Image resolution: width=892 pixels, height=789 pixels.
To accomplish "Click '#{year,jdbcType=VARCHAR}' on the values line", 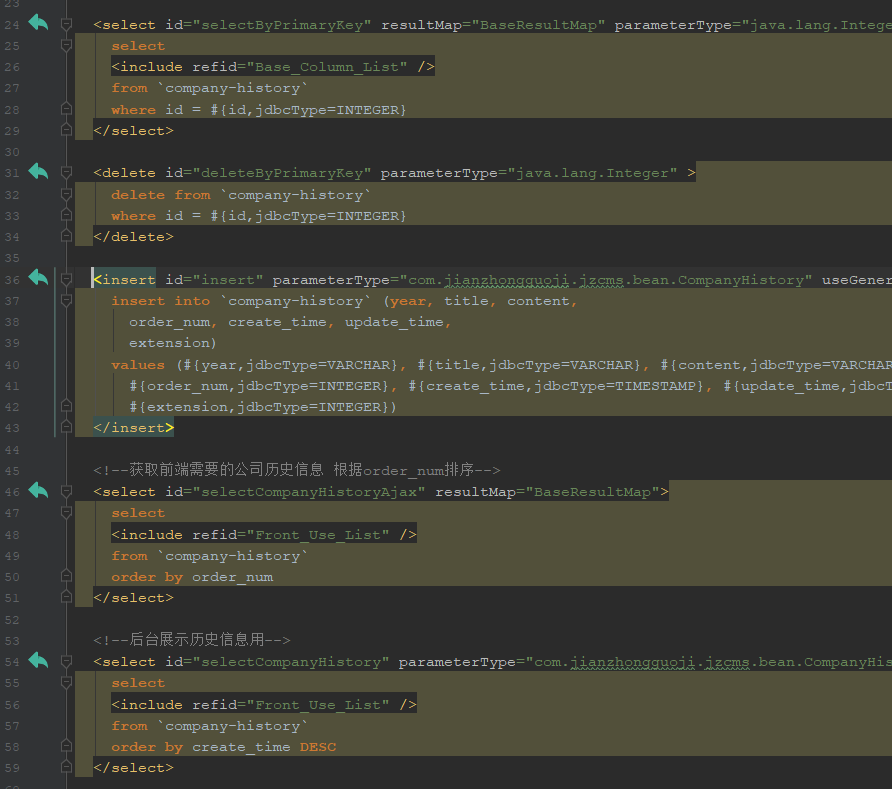I will [x=290, y=365].
